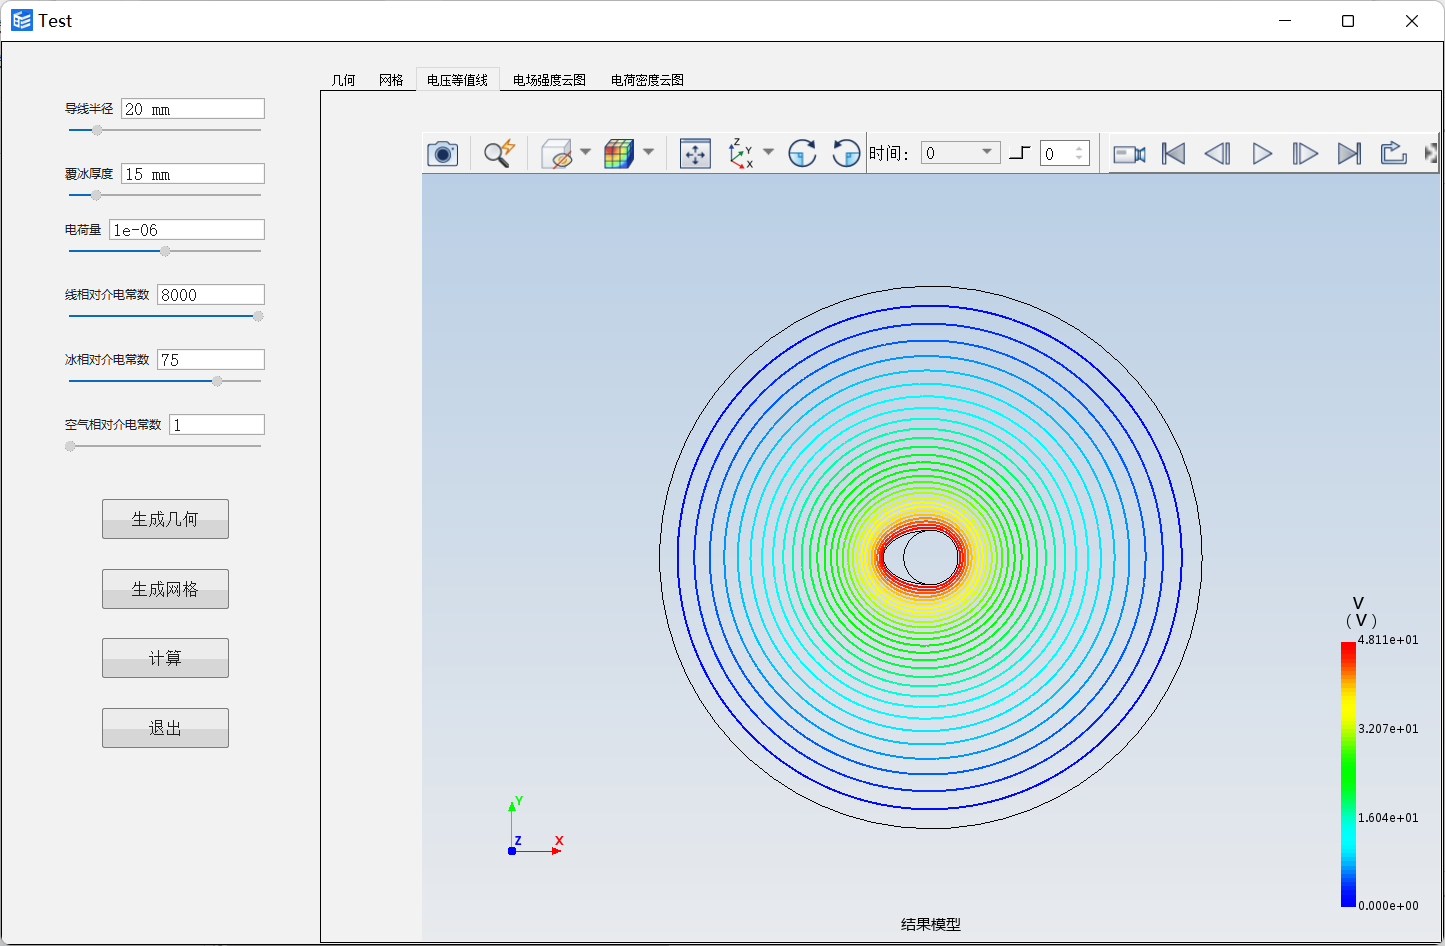
Task: Switch to the 几何 tab
Action: (x=343, y=80)
